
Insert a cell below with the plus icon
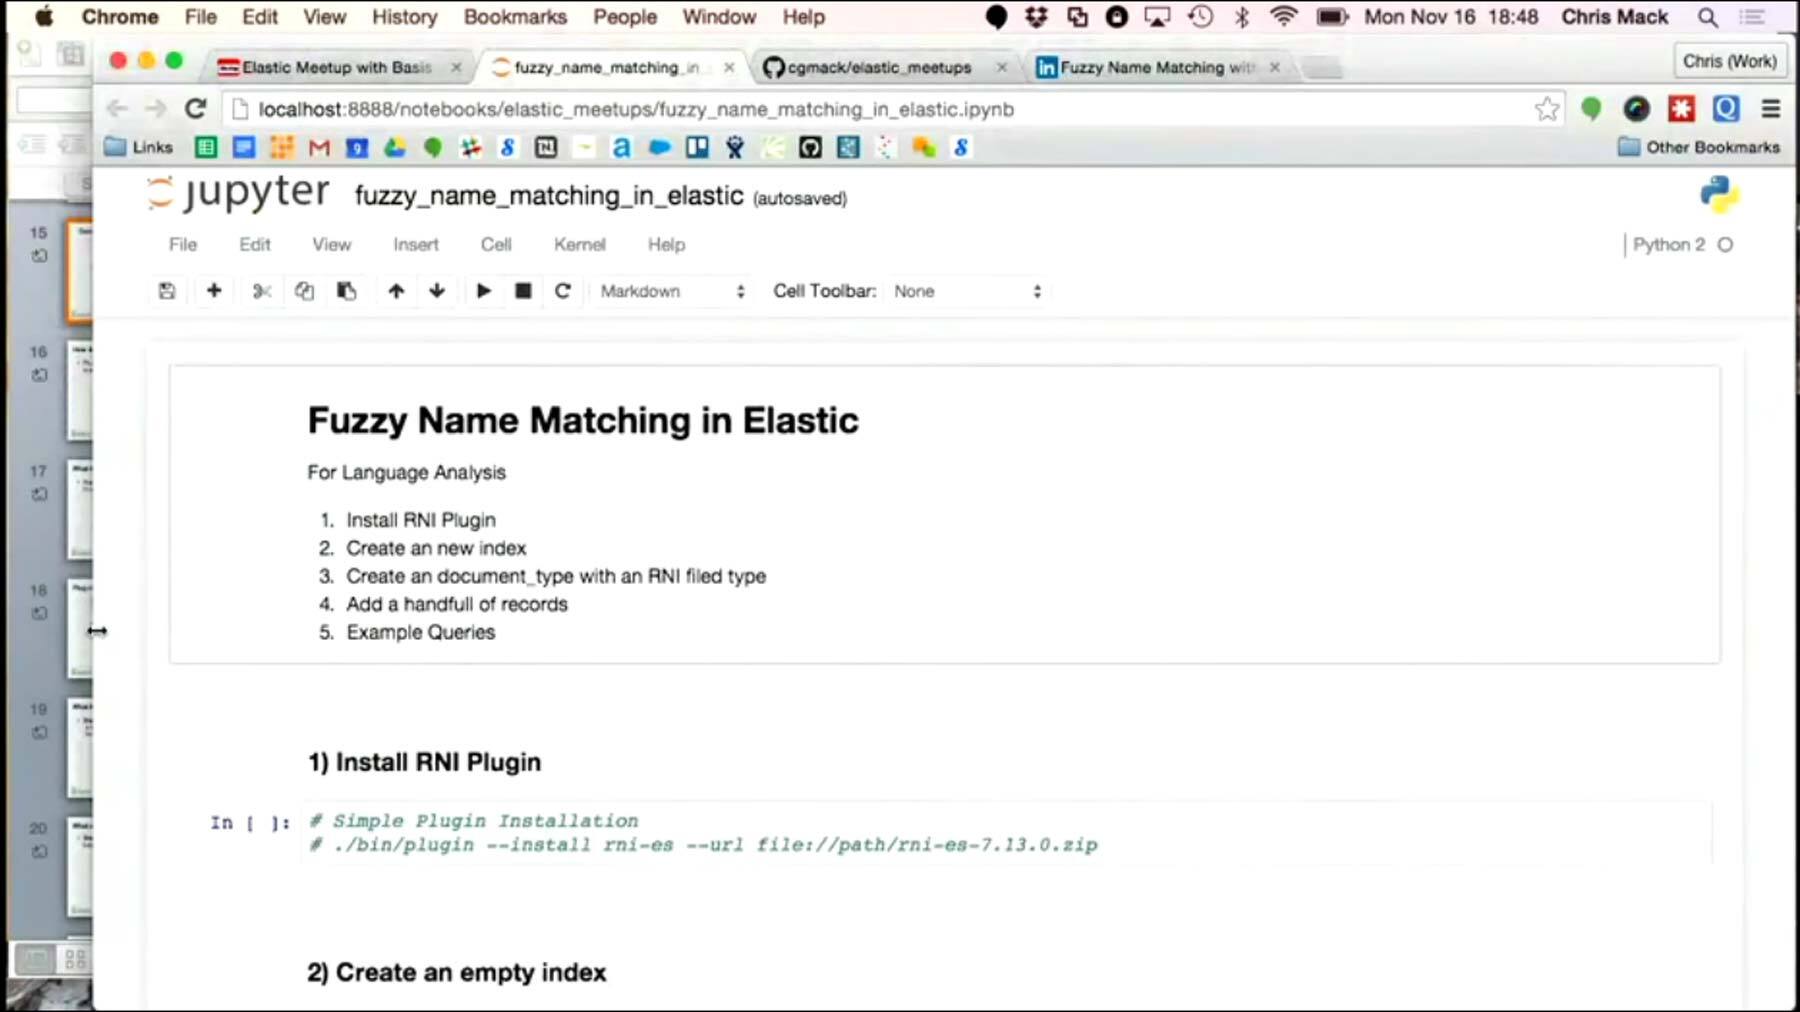click(213, 290)
